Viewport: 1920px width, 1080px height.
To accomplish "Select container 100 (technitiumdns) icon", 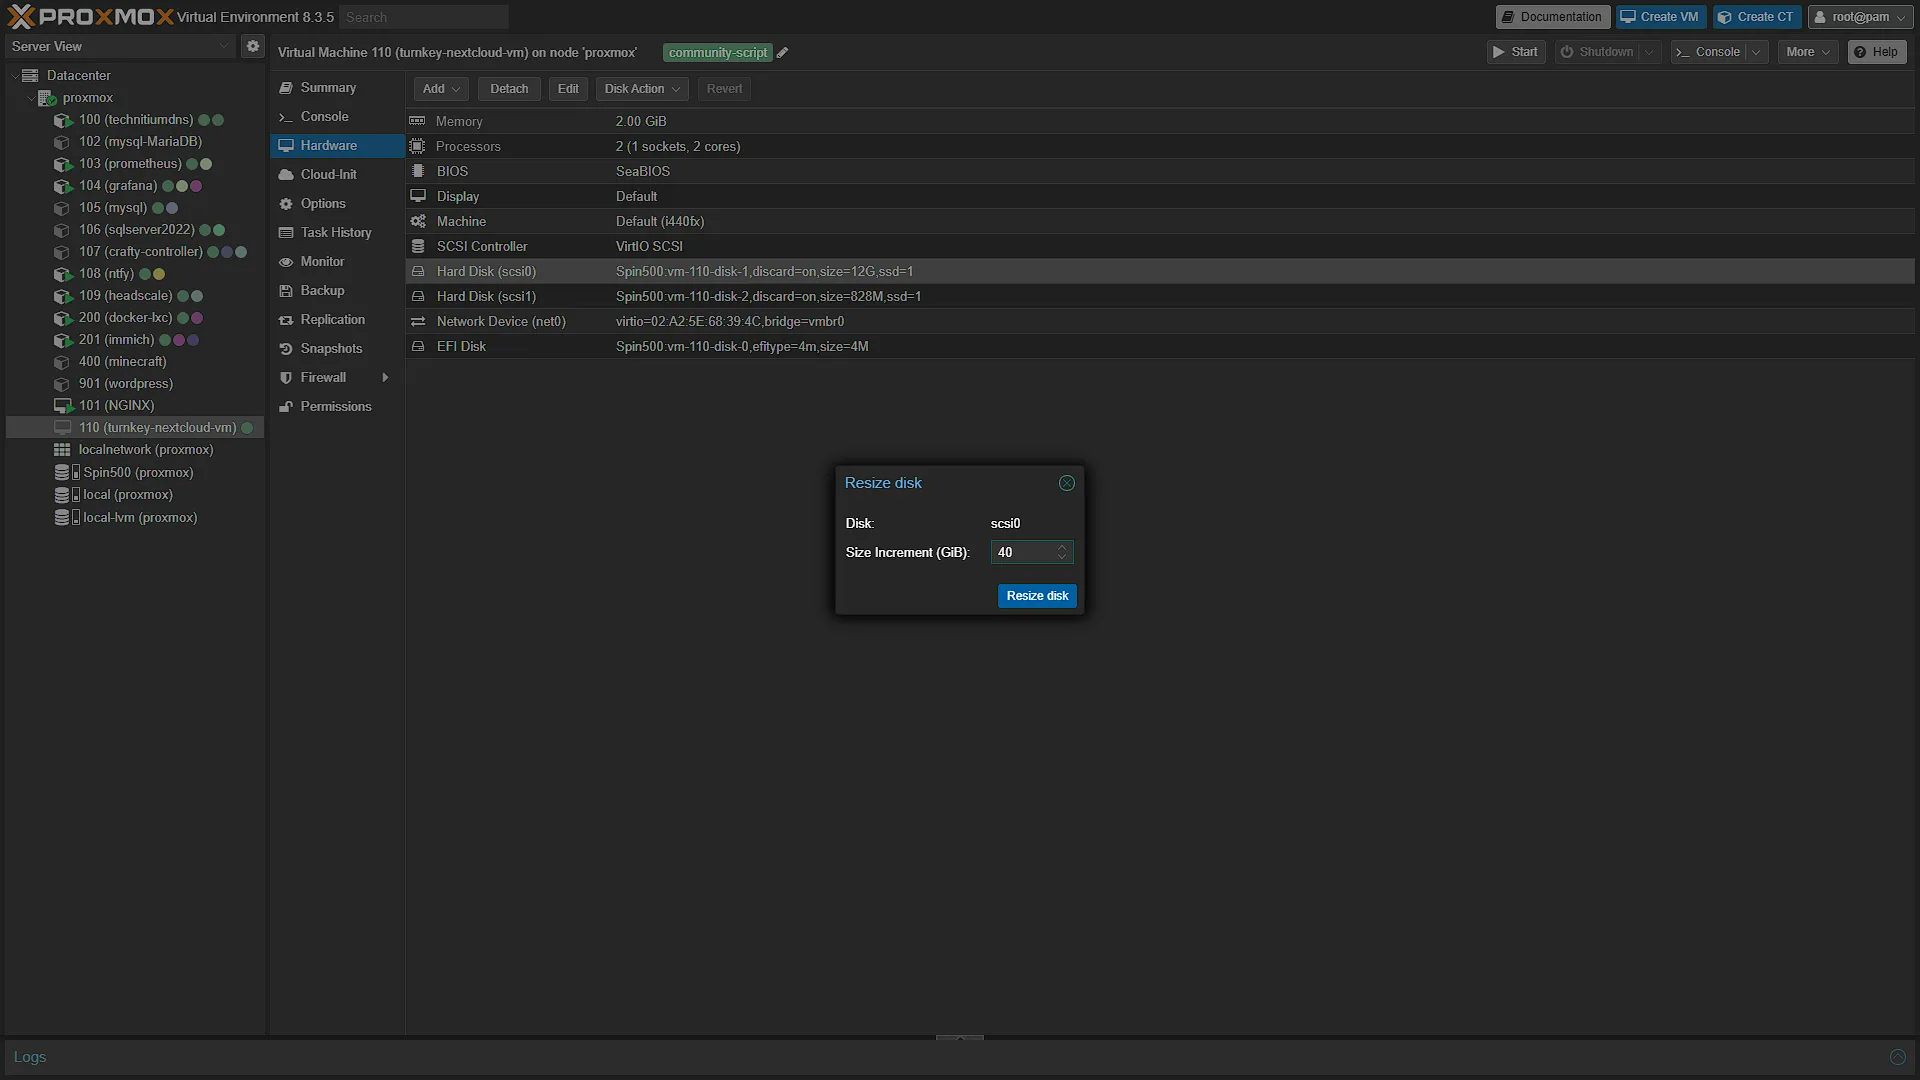I will click(x=62, y=120).
